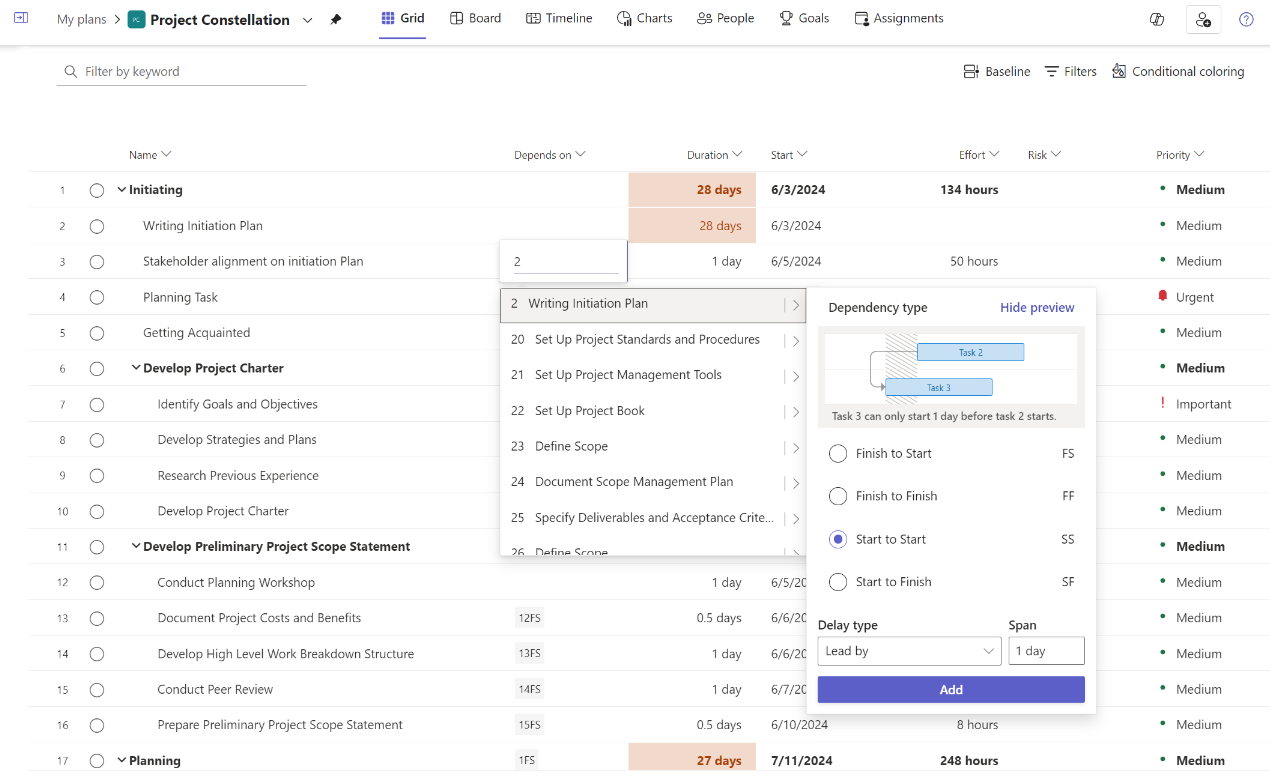Collapse the Initiating task group
The width and height of the screenshot is (1270, 781).
120,189
